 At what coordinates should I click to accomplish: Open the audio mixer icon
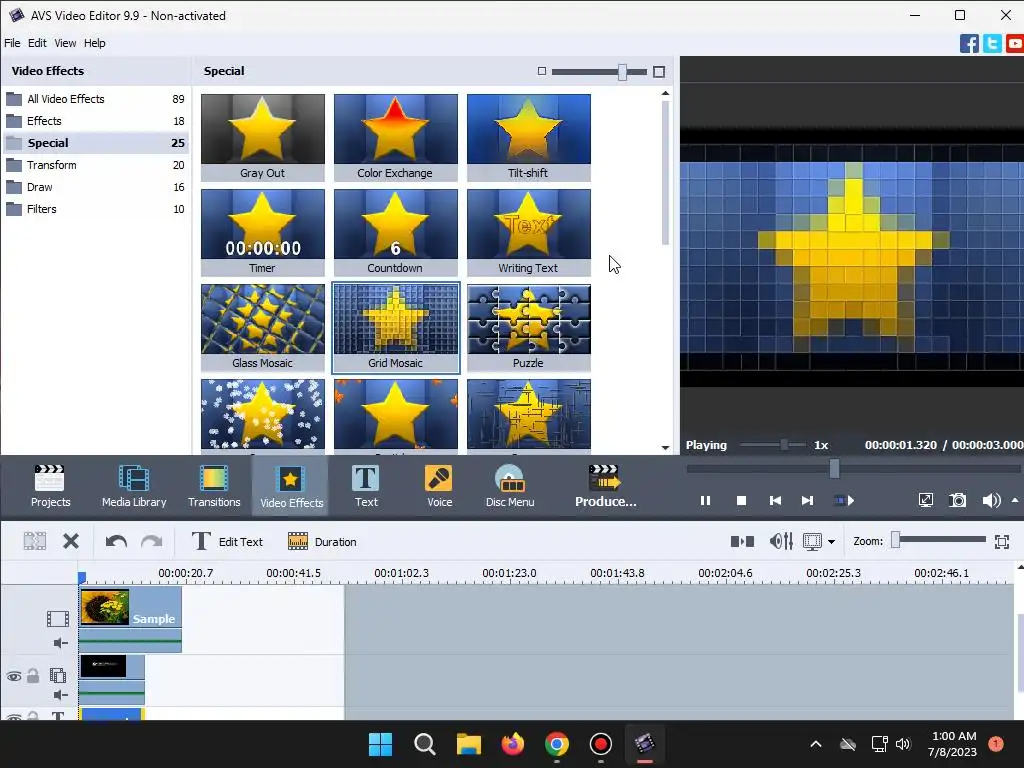click(x=781, y=541)
